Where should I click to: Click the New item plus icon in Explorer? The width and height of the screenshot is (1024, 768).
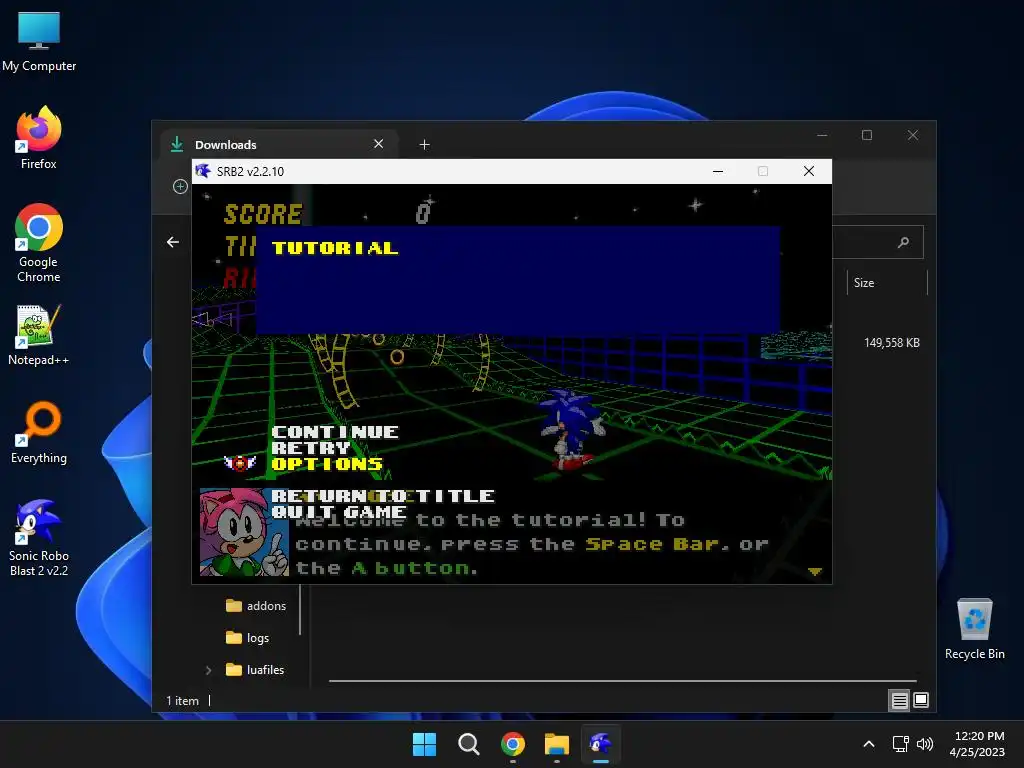click(x=180, y=187)
